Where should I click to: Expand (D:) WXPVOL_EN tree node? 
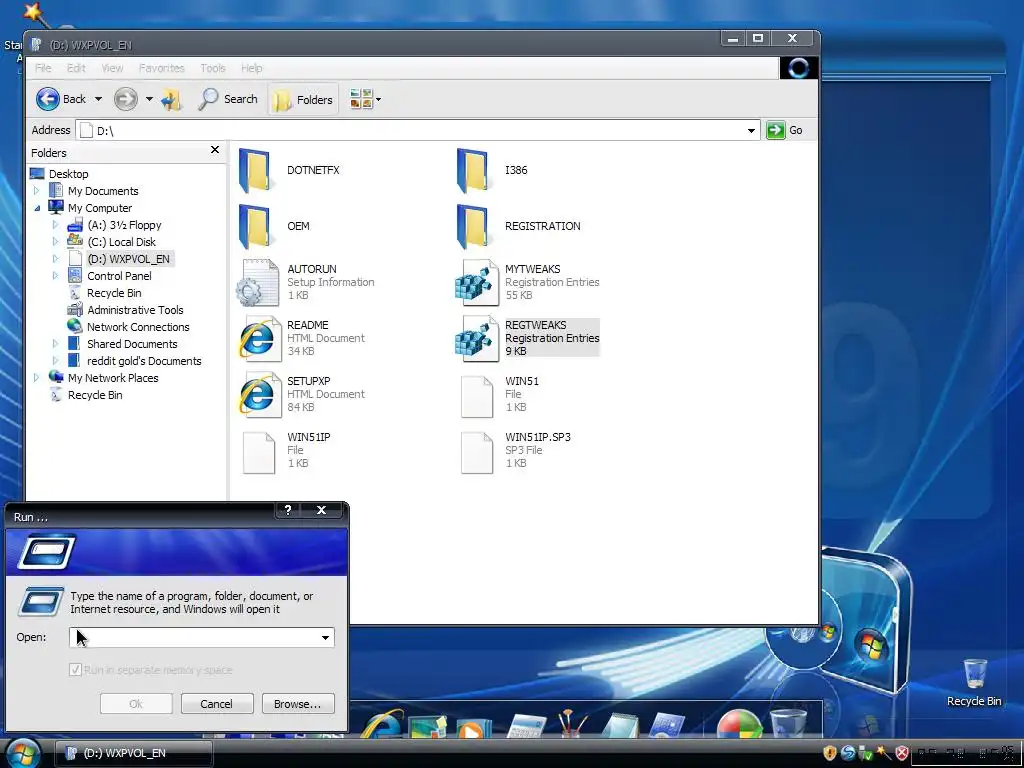56,259
